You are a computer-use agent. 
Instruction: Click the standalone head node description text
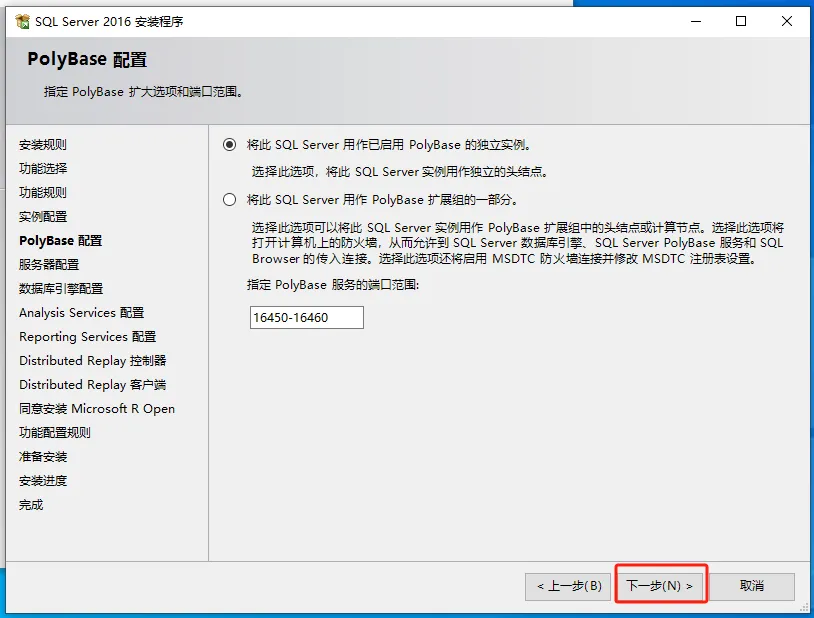[x=400, y=172]
